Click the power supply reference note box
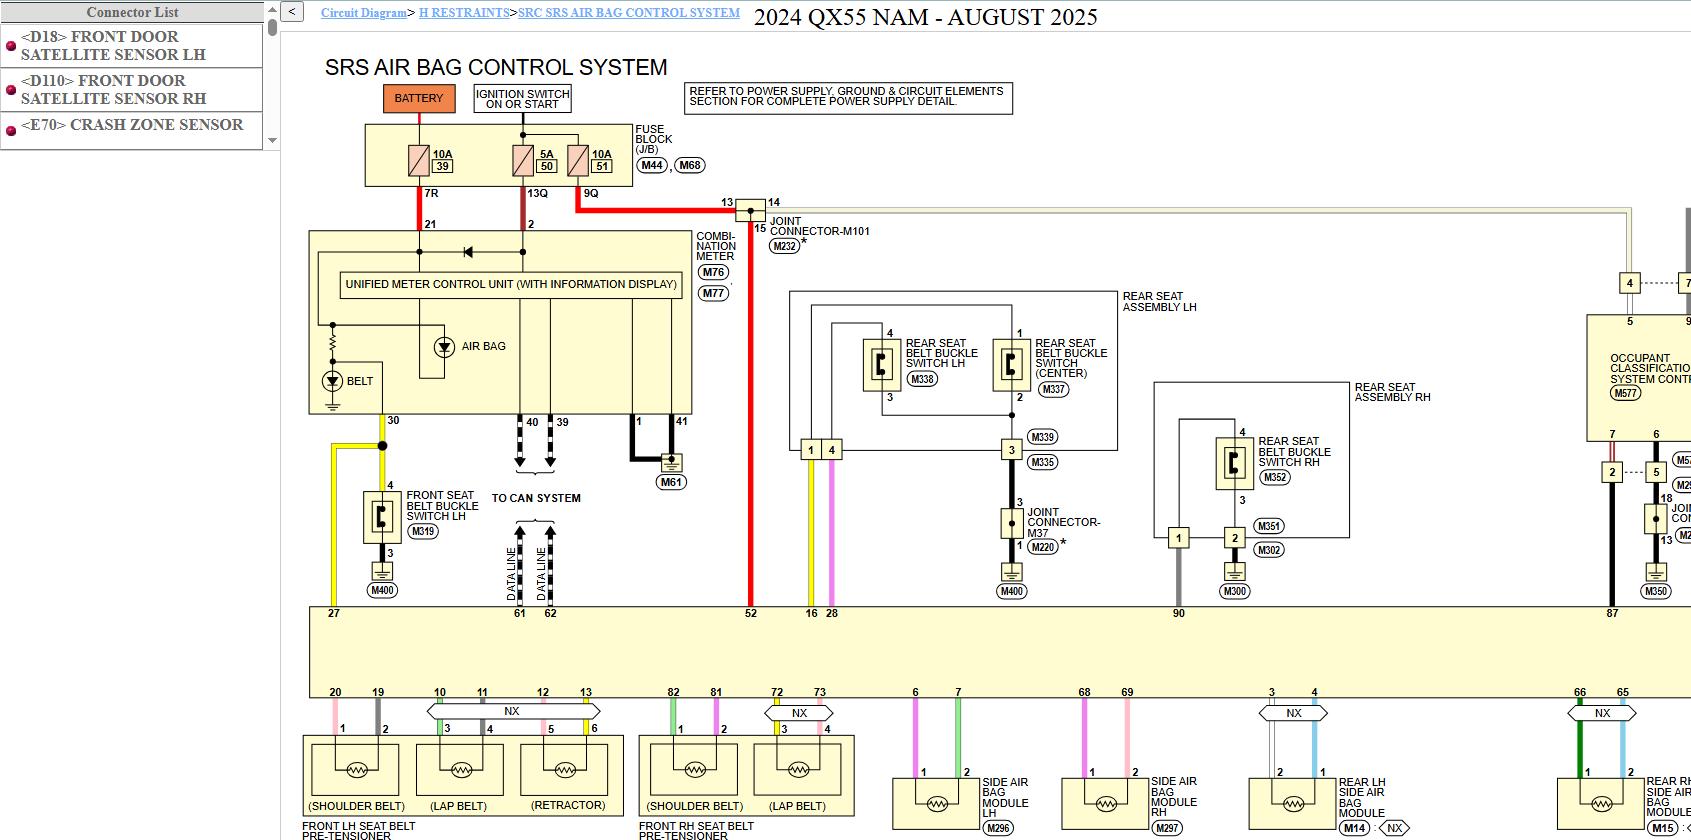Viewport: 1691px width, 840px height. (849, 98)
